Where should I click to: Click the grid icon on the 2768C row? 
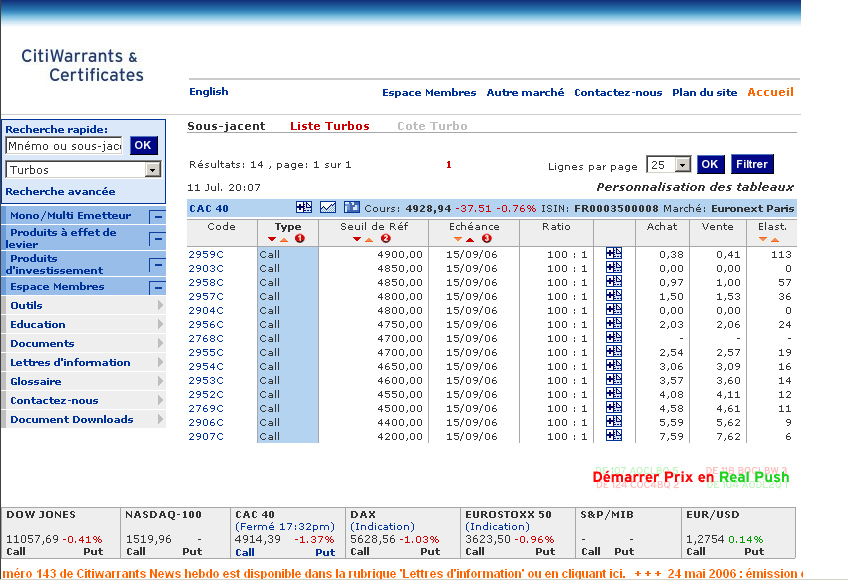point(613,338)
